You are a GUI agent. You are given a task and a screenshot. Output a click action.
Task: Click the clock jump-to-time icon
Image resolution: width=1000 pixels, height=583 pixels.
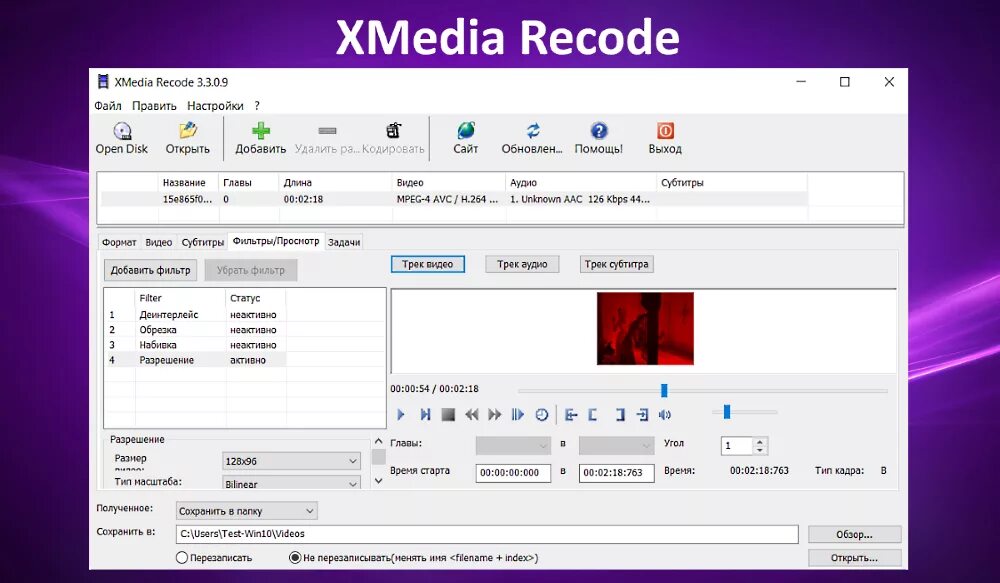pos(541,415)
